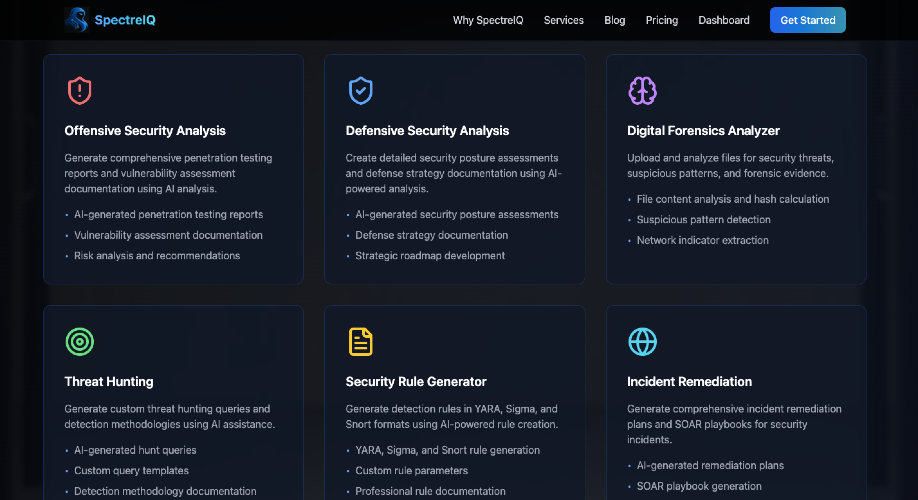Click the red shield alert icon
Viewport: 918px width, 500px height.
[x=80, y=91]
